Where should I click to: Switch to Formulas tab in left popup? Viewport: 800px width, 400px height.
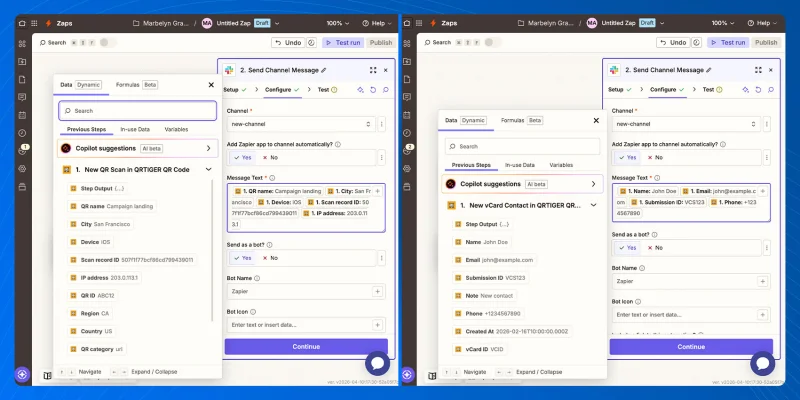click(136, 85)
